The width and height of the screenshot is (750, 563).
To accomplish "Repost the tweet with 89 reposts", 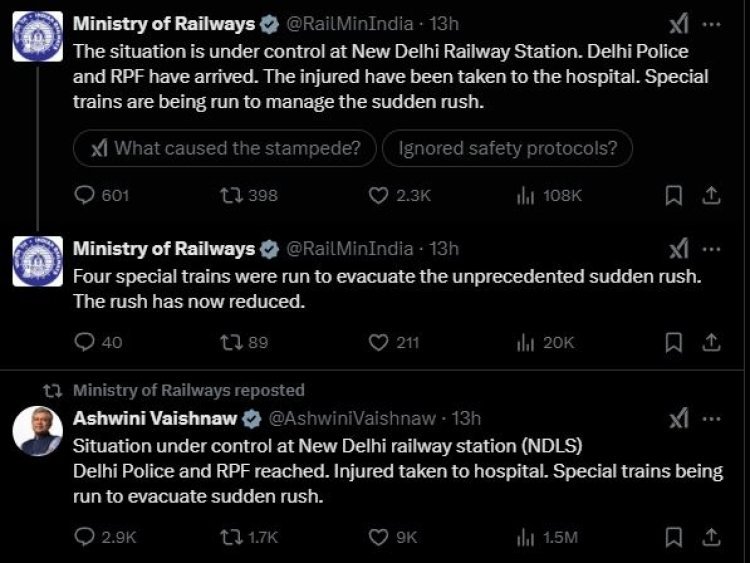I will (229, 342).
